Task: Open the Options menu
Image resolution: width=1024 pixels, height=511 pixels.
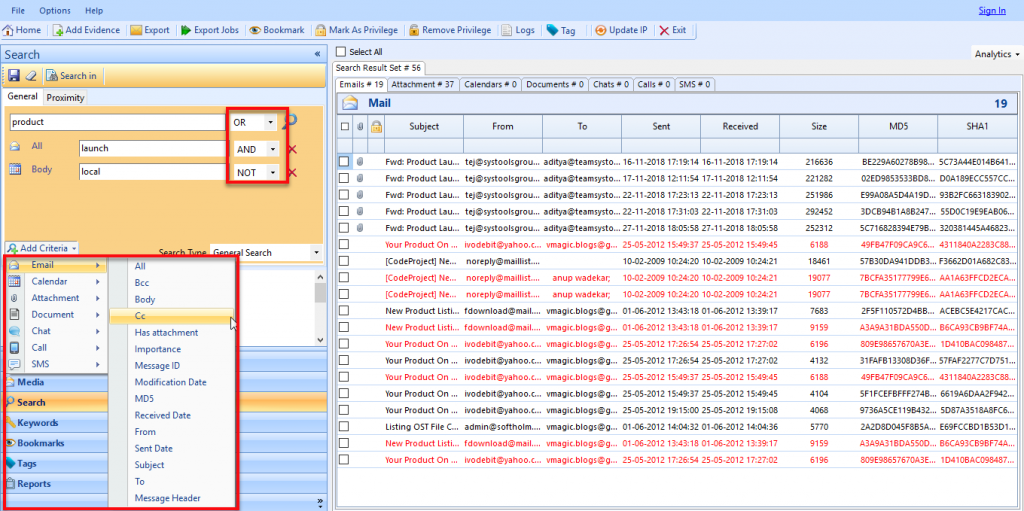Action: [55, 10]
